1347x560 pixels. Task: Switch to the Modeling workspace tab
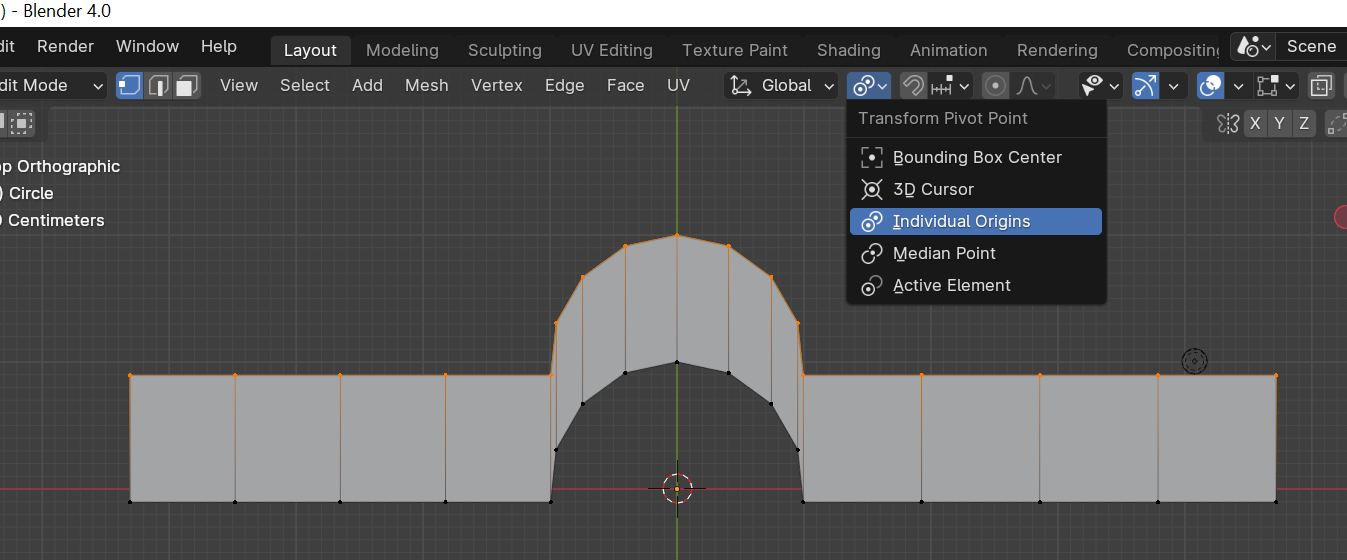tap(402, 50)
